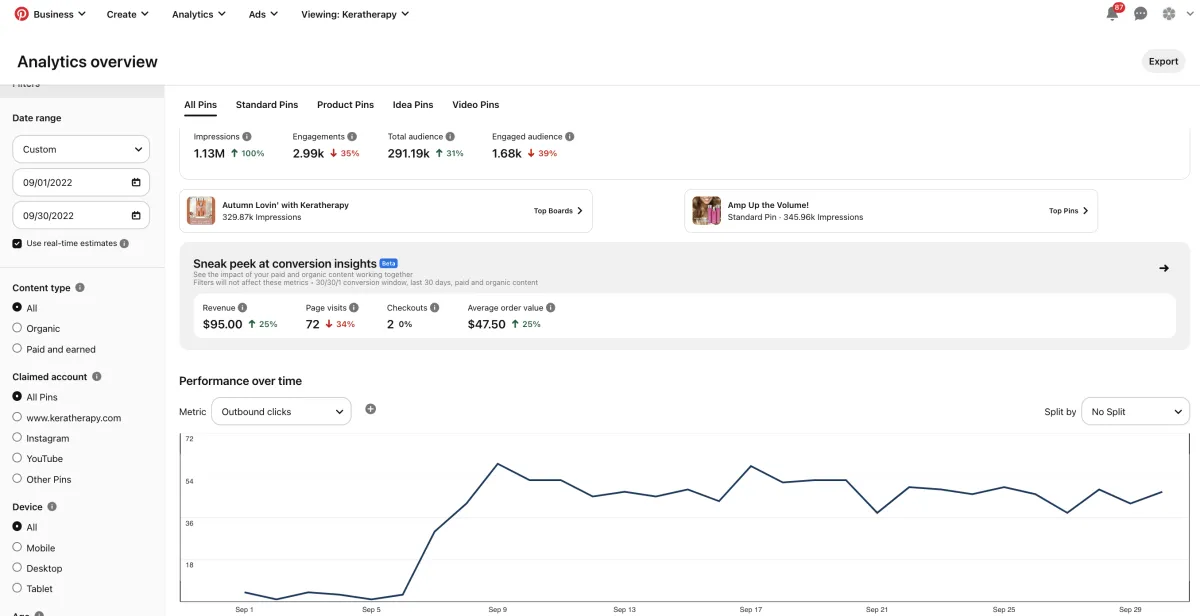This screenshot has height=616, width=1200.
Task: Open the notifications bell icon
Action: 1113,14
